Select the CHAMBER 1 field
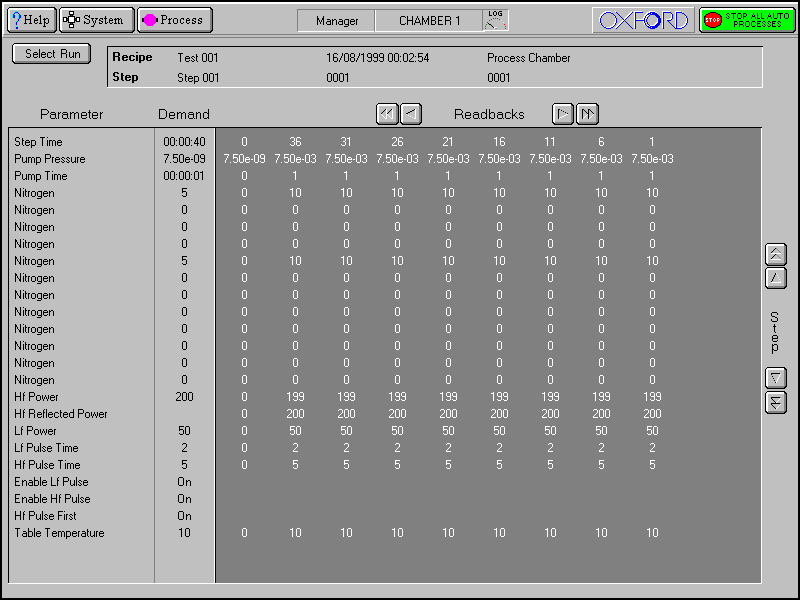Viewport: 800px width, 600px height. 429,21
